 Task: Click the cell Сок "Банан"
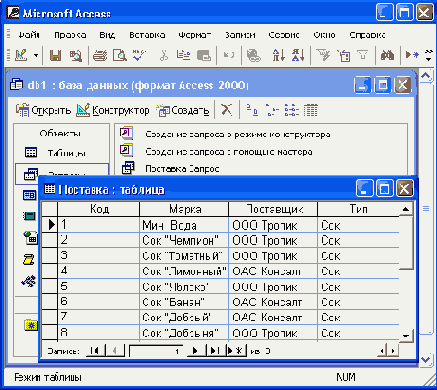(x=184, y=302)
